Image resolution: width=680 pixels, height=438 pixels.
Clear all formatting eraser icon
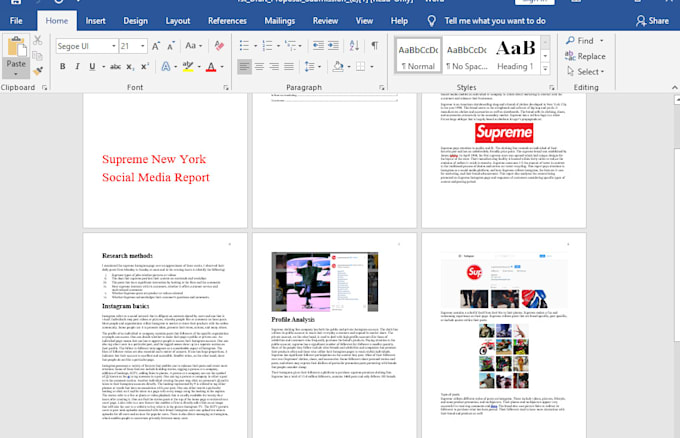[219, 46]
